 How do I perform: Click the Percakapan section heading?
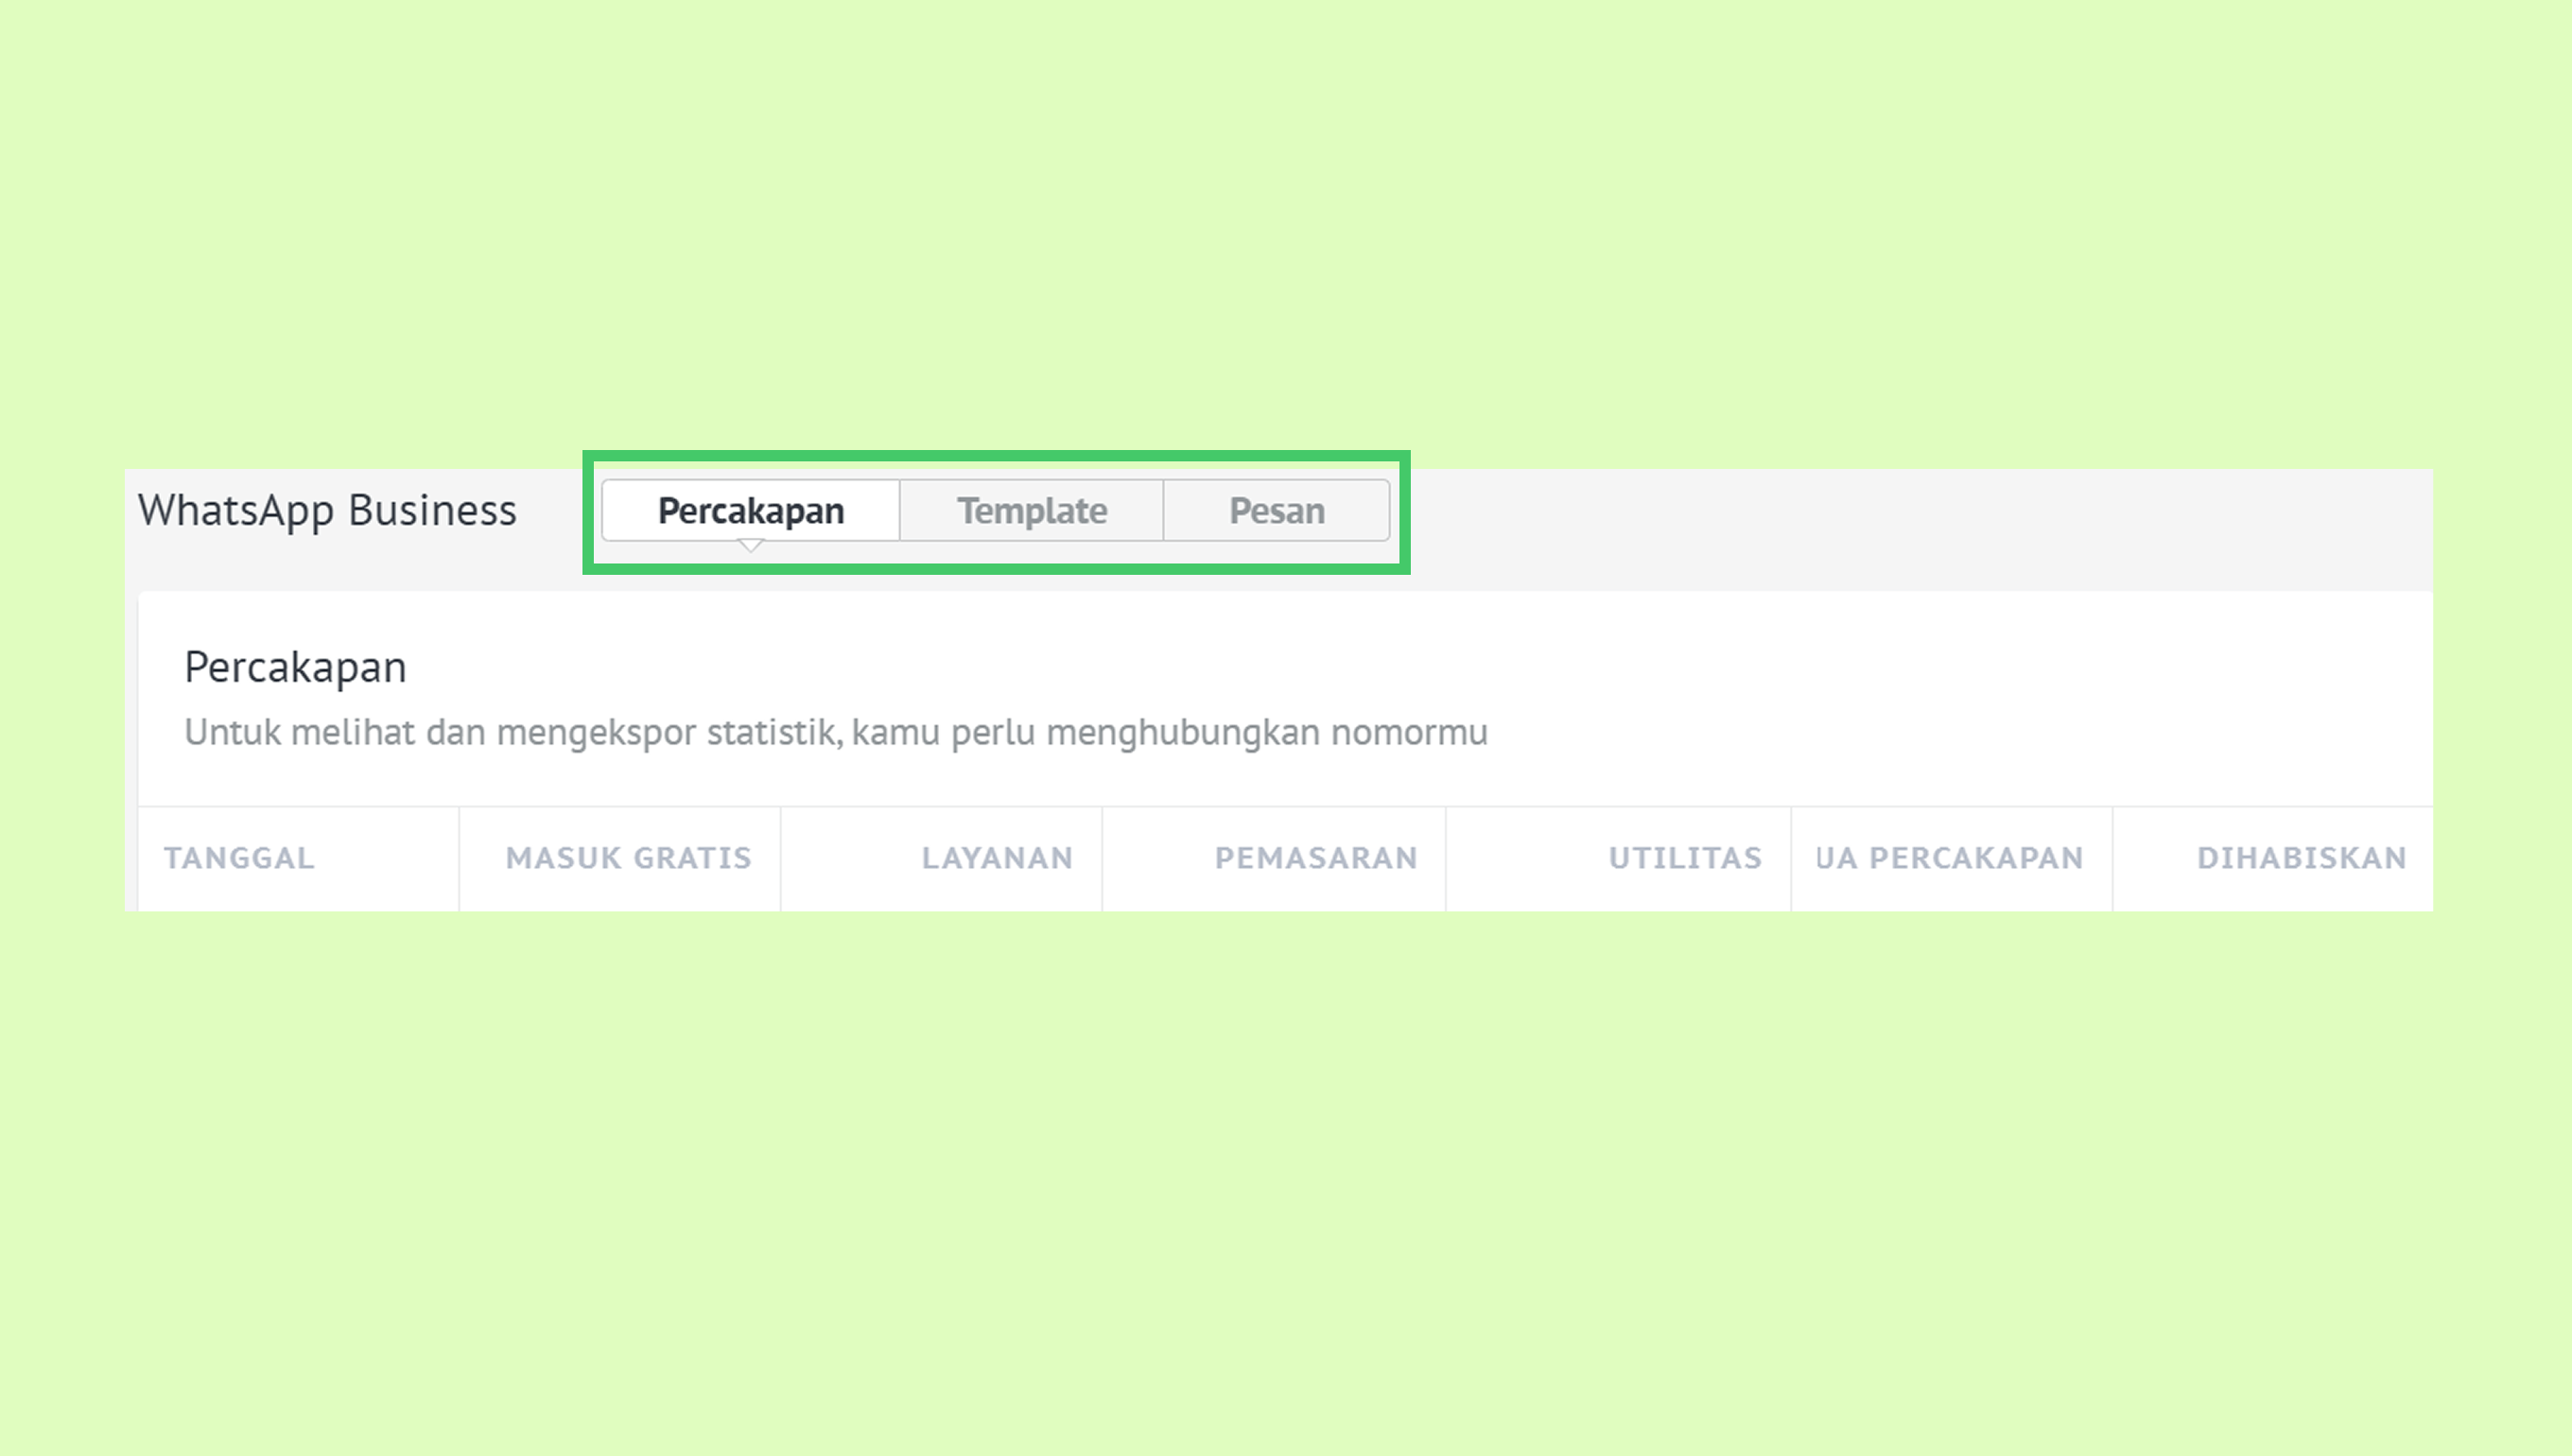pyautogui.click(x=296, y=668)
